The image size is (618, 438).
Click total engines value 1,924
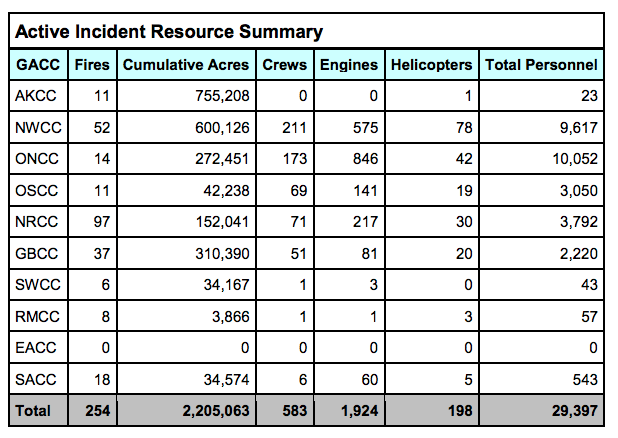[359, 411]
